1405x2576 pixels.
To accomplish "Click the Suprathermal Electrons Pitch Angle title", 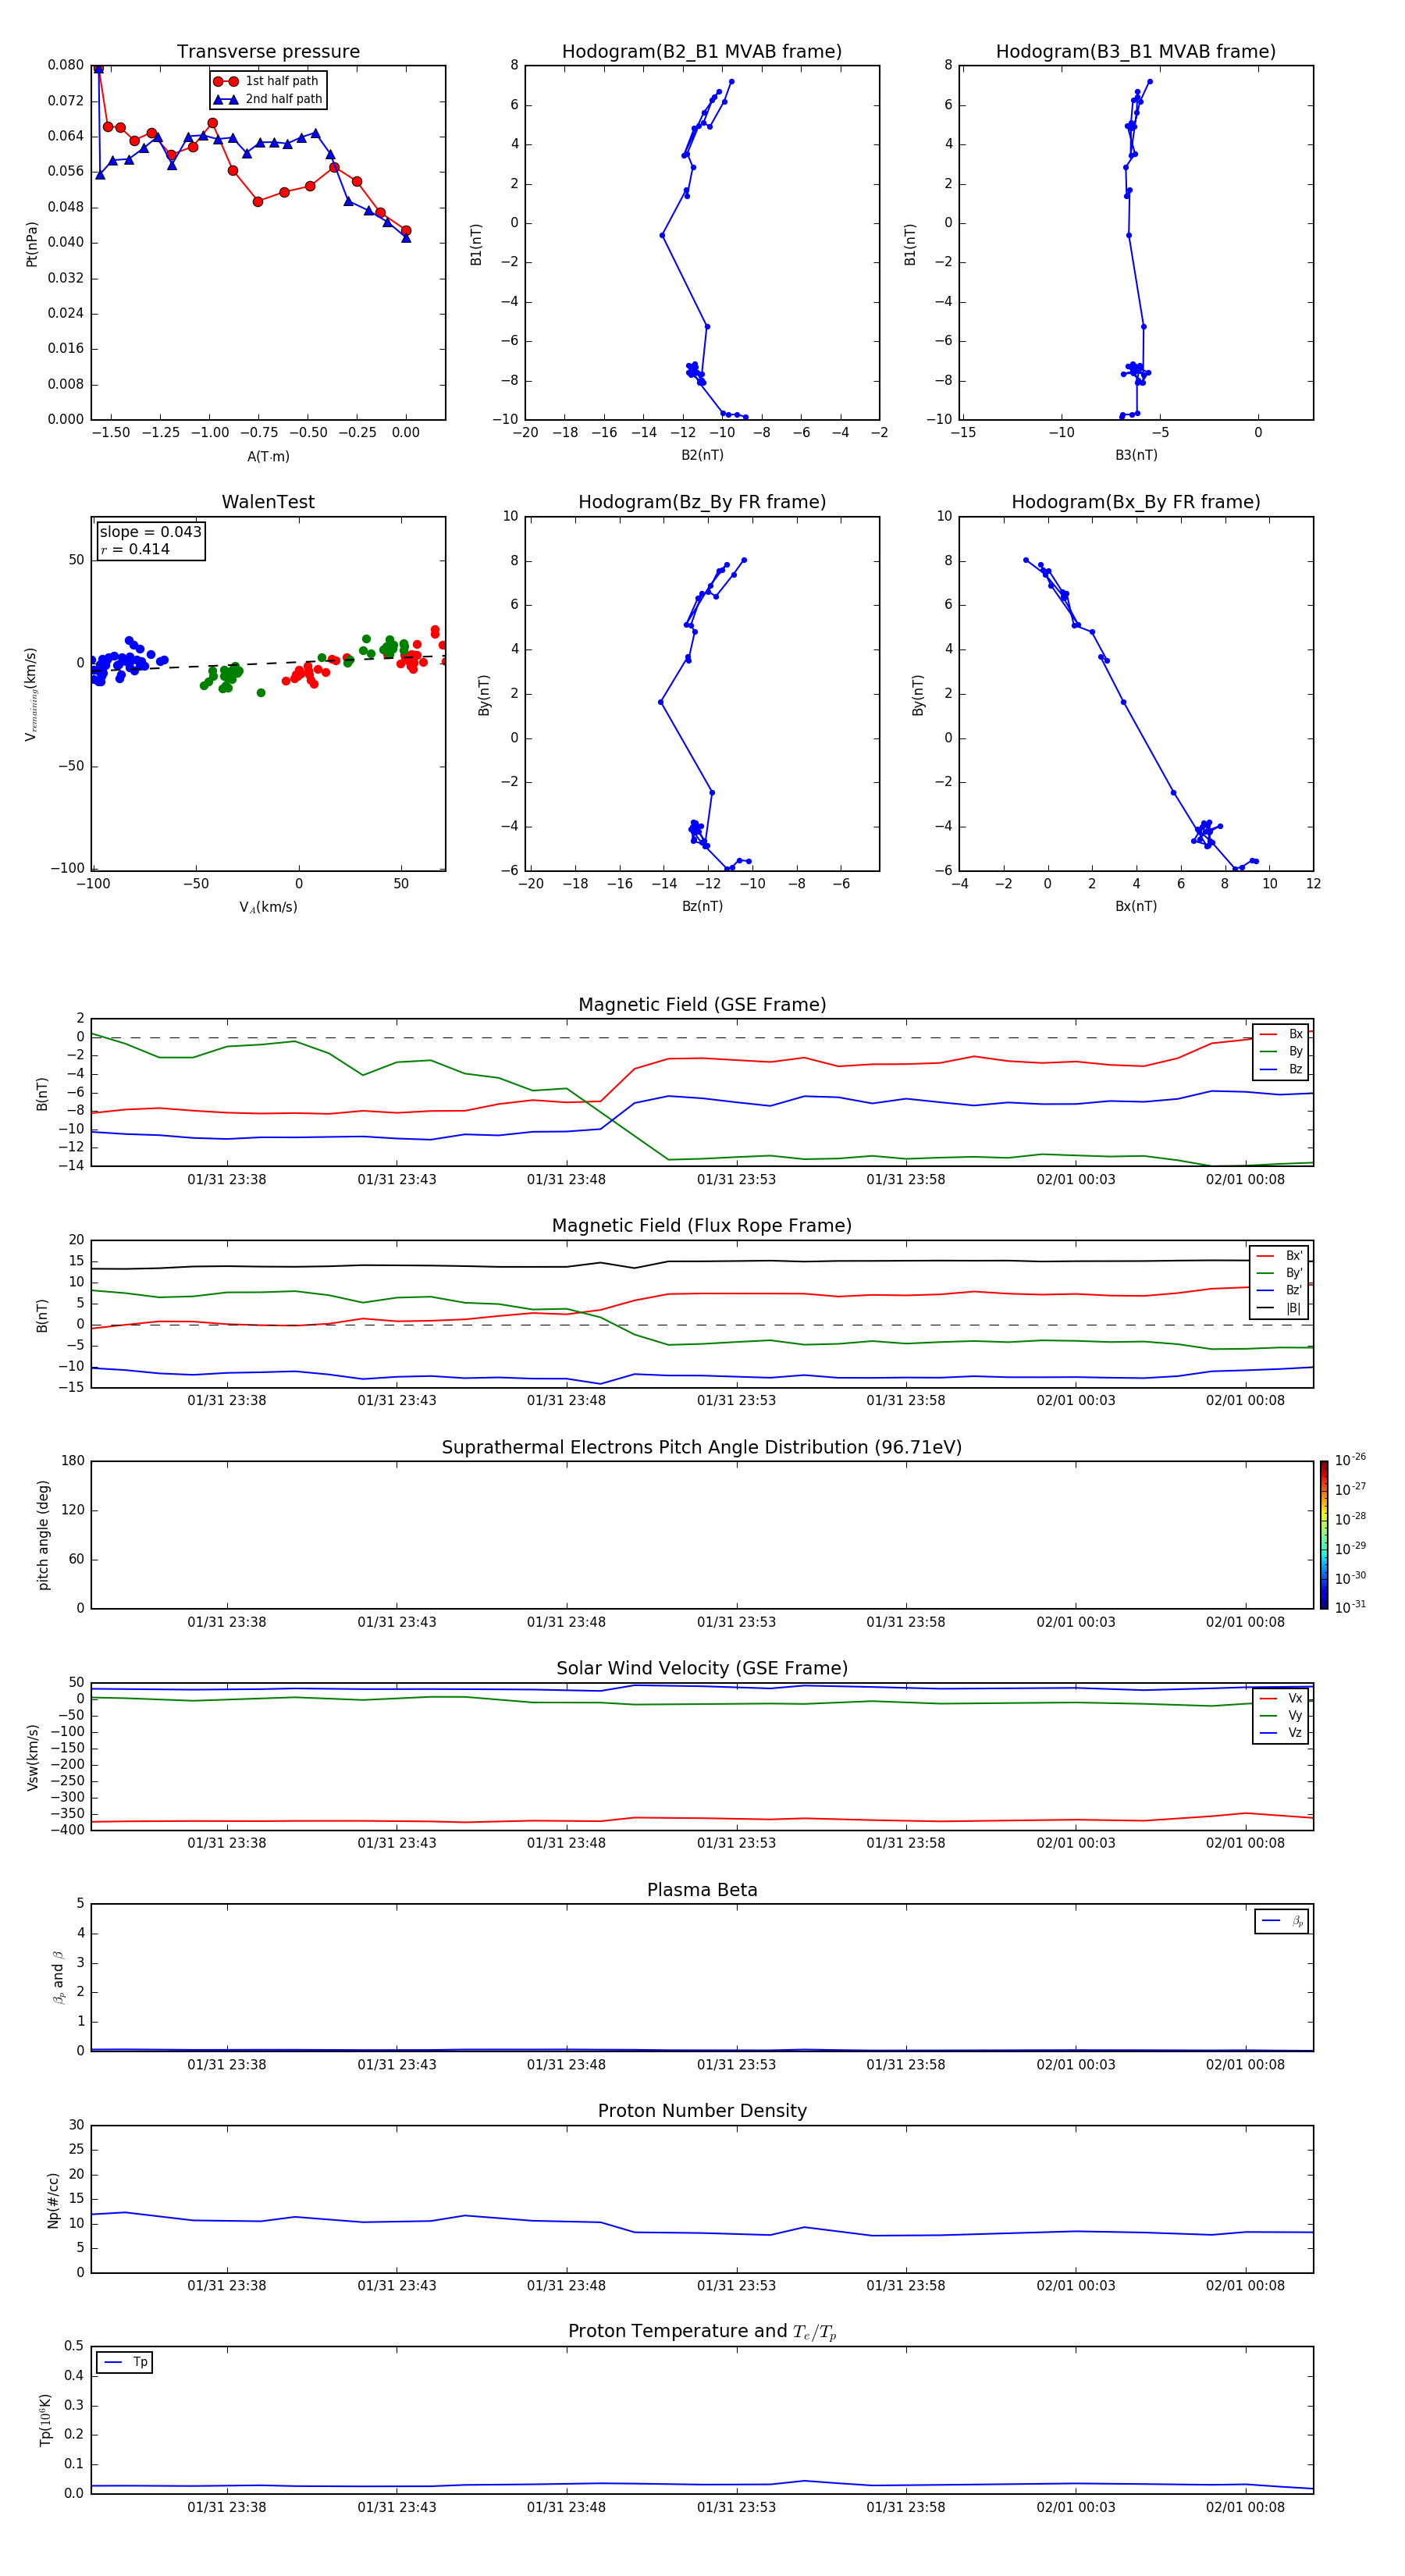I will pyautogui.click(x=702, y=1447).
